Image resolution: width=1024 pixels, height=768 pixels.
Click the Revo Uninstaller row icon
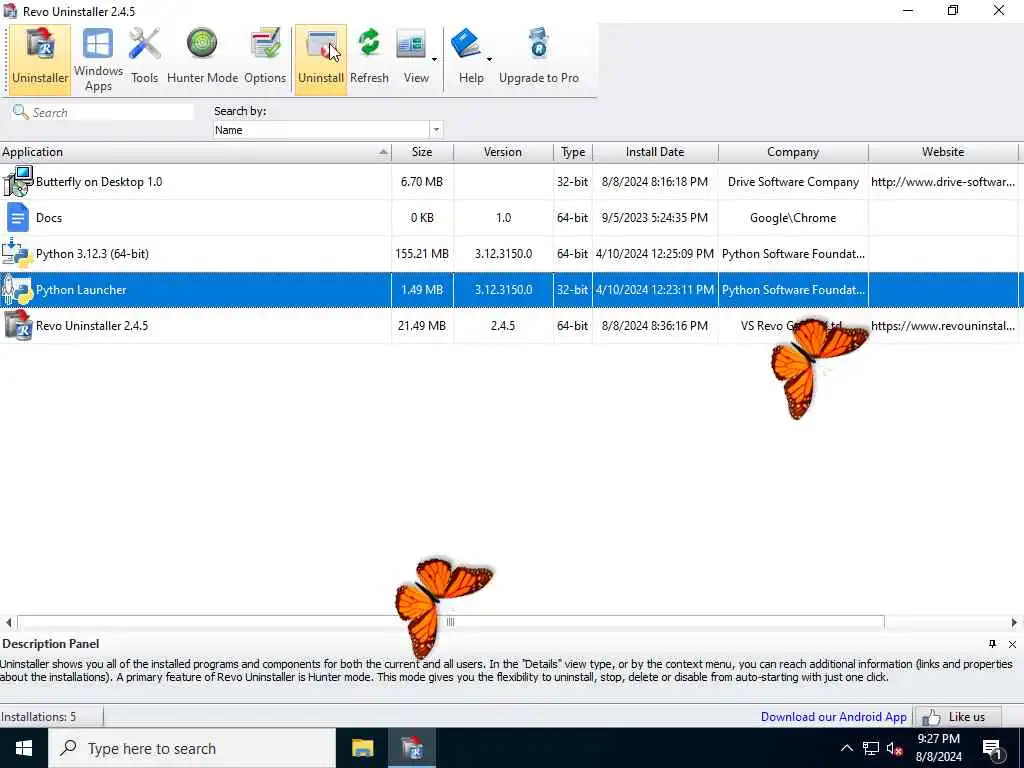[17, 325]
